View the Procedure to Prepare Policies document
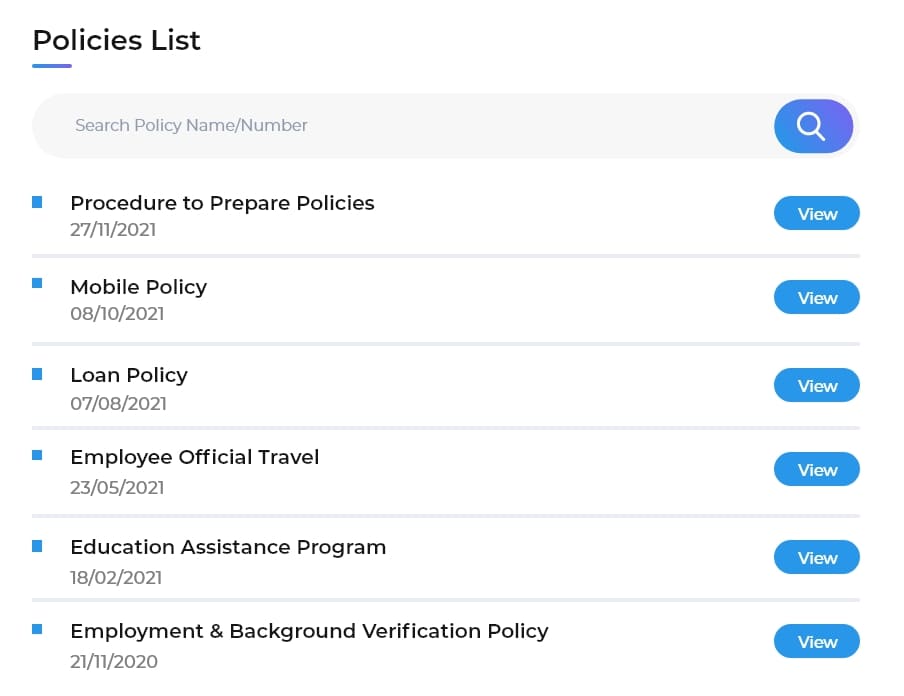 pos(816,214)
